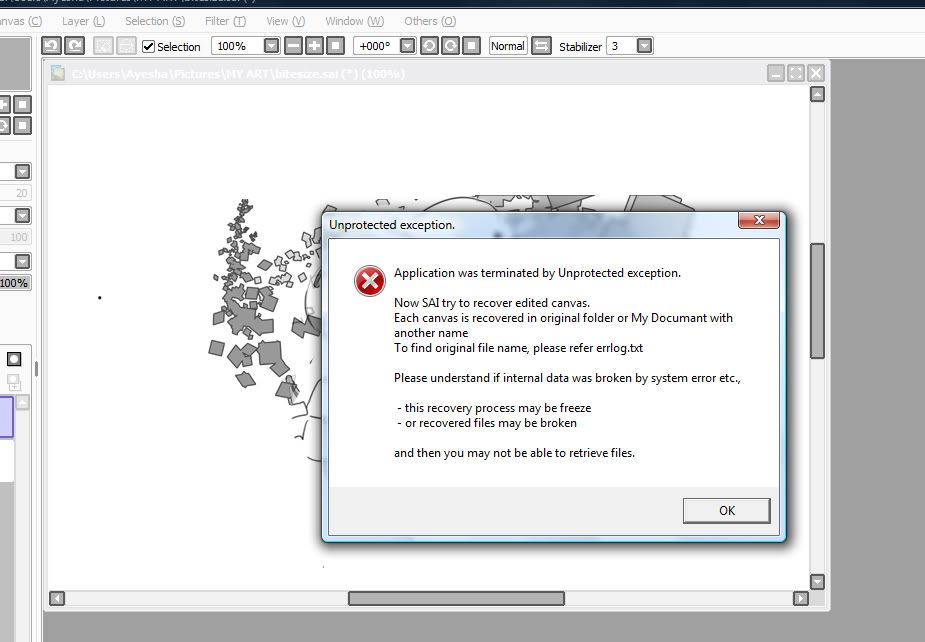Viewport: 925px width, 642px height.
Task: Open the Window (W) menu
Action: pos(355,21)
